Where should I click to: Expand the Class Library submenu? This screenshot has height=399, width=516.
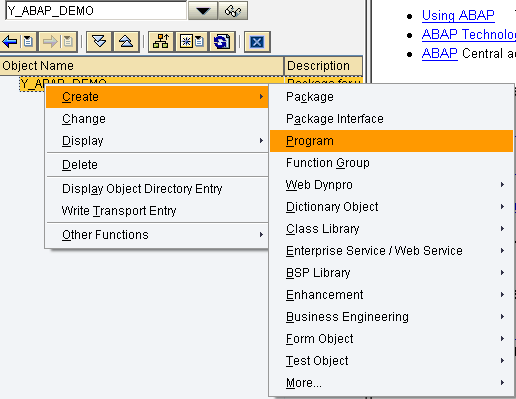tap(391, 229)
